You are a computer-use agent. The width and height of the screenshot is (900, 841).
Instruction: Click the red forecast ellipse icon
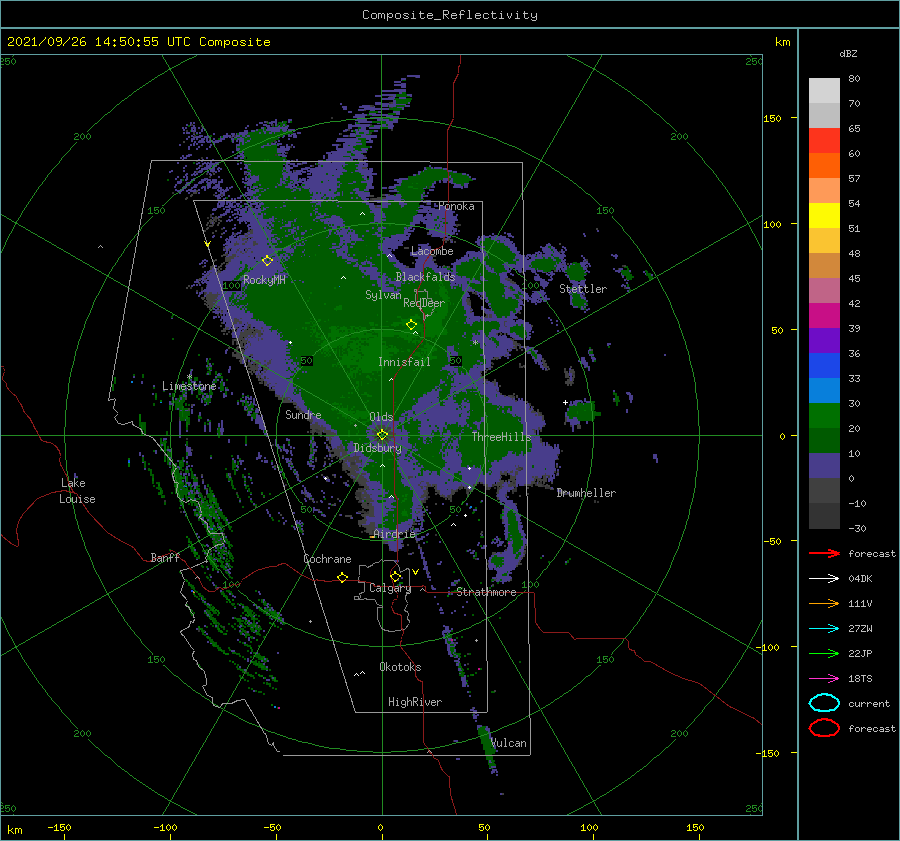click(x=824, y=728)
